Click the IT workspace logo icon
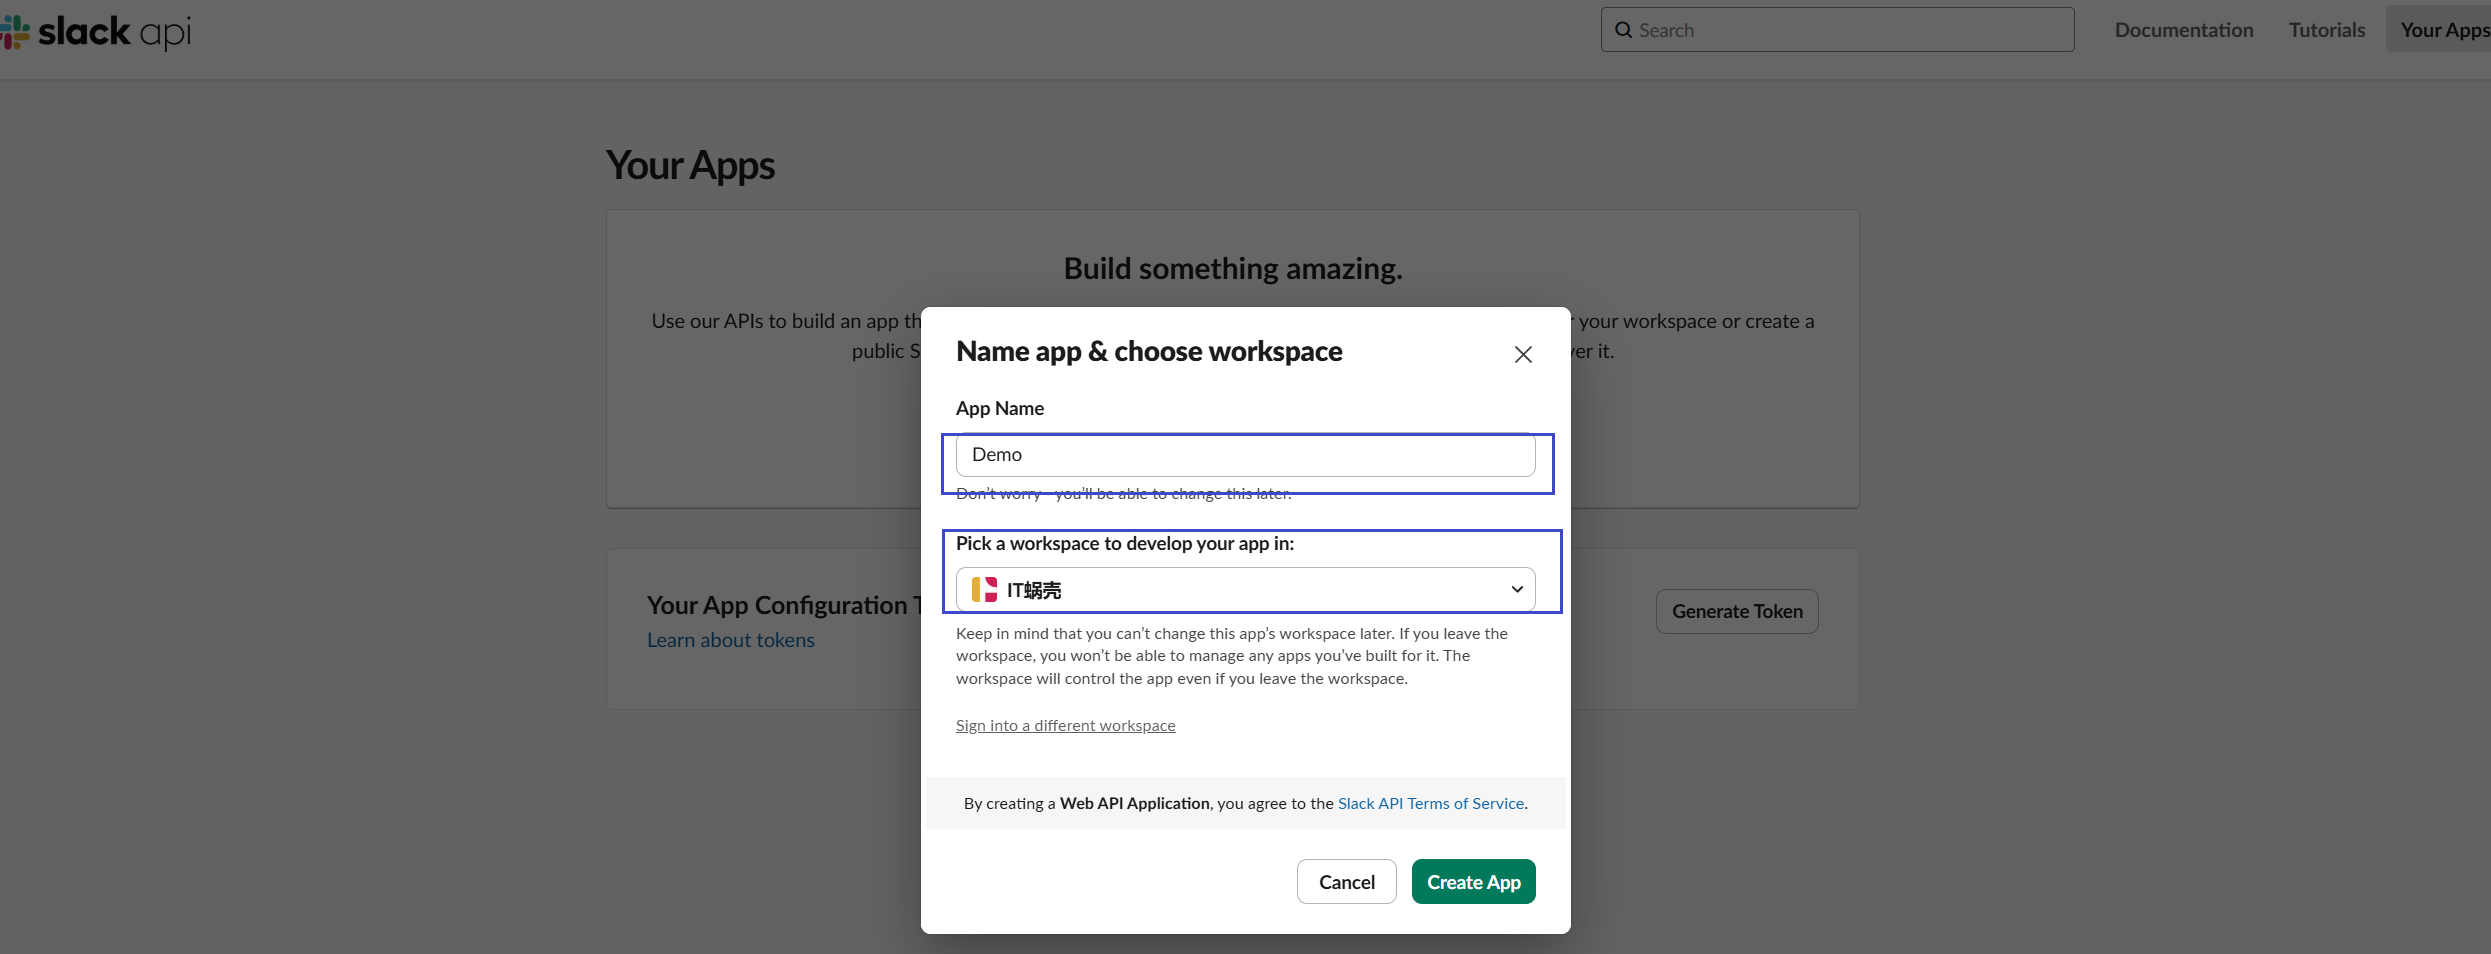Screen dimensions: 2491x954 coord(985,590)
